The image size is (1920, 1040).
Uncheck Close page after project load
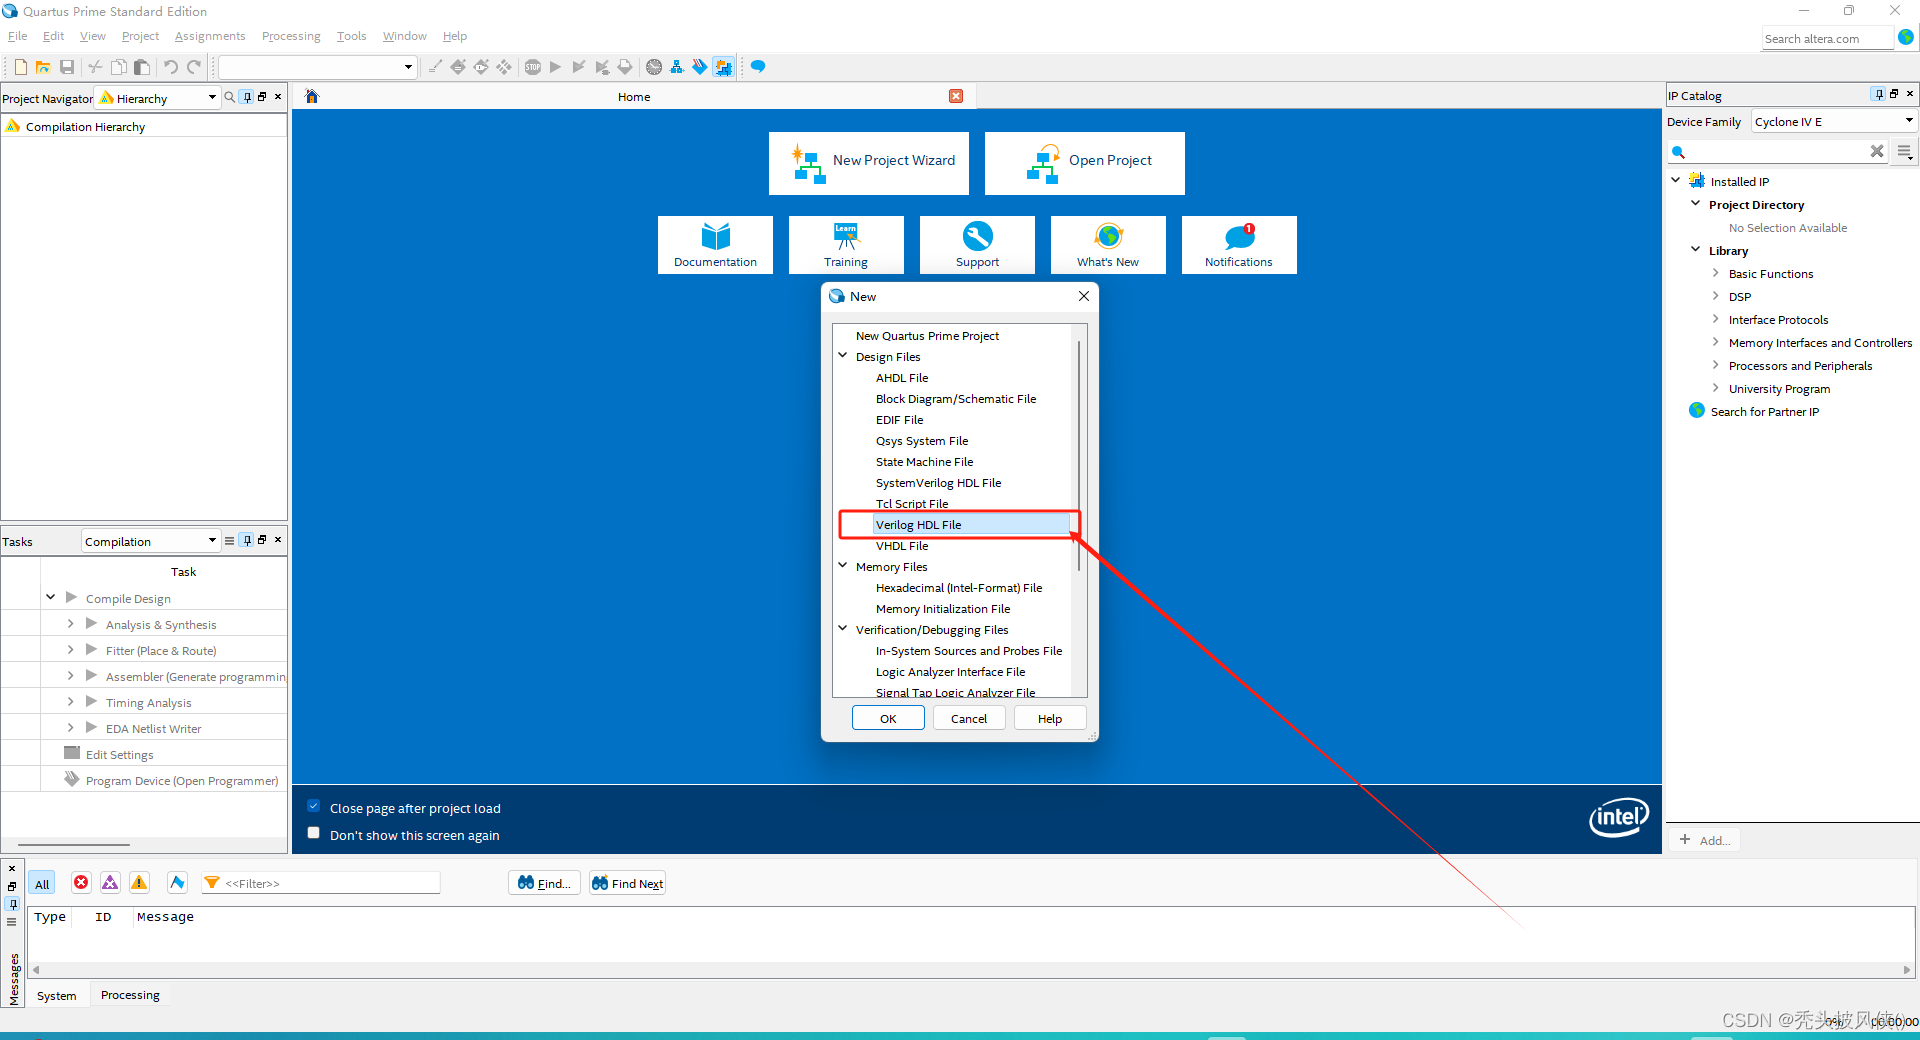[x=314, y=806]
